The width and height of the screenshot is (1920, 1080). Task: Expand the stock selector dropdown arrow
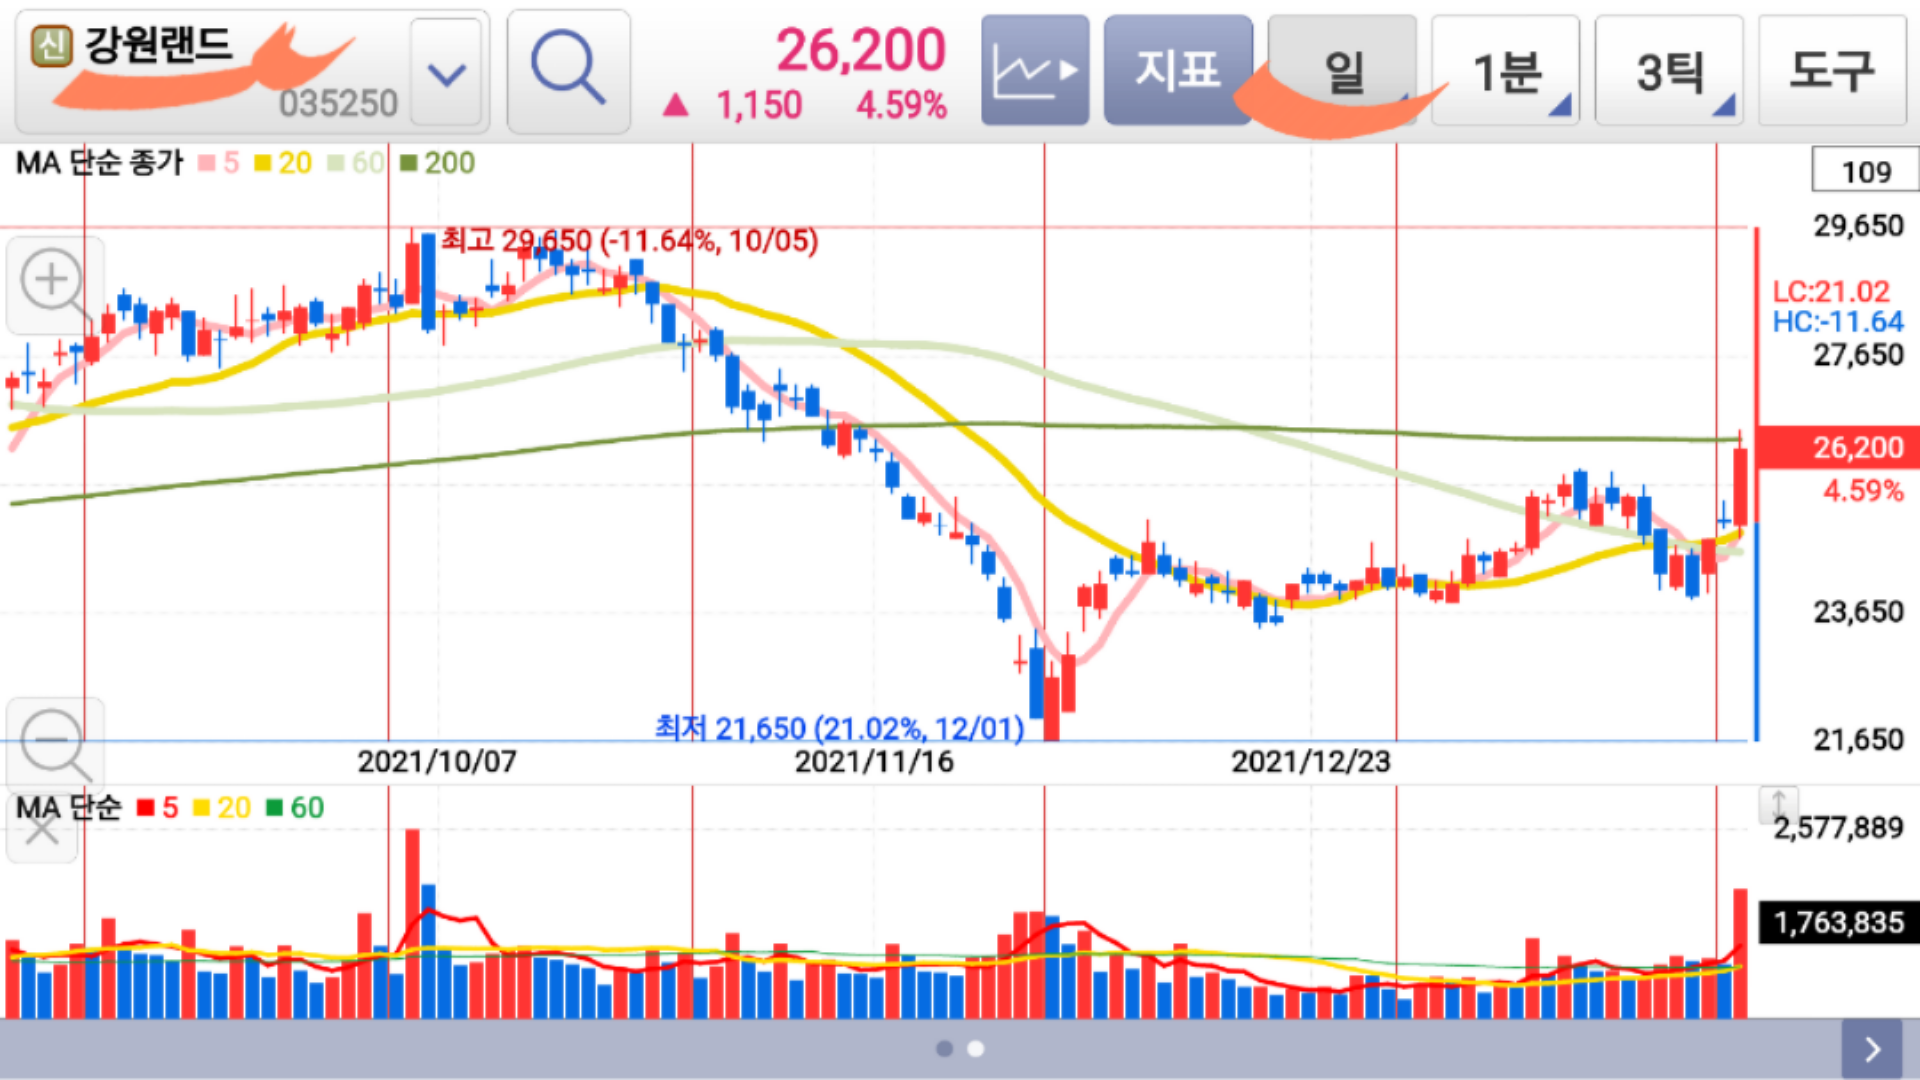(446, 73)
